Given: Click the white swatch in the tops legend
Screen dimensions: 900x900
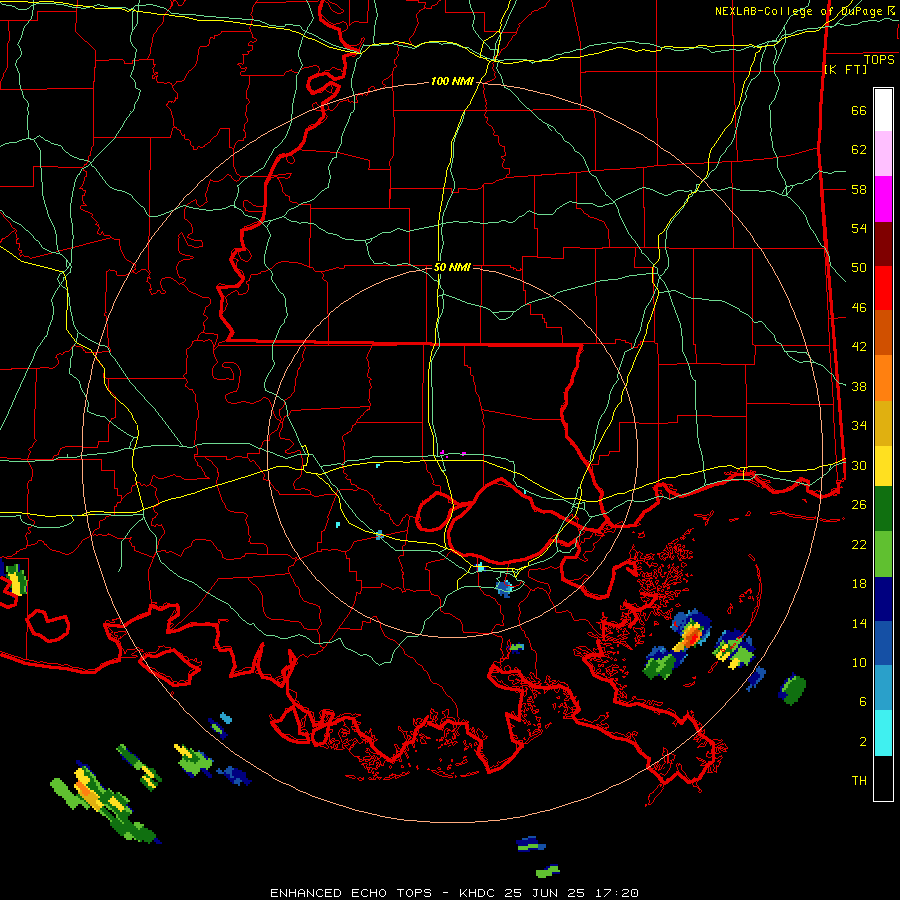Looking at the screenshot, I should (x=883, y=110).
